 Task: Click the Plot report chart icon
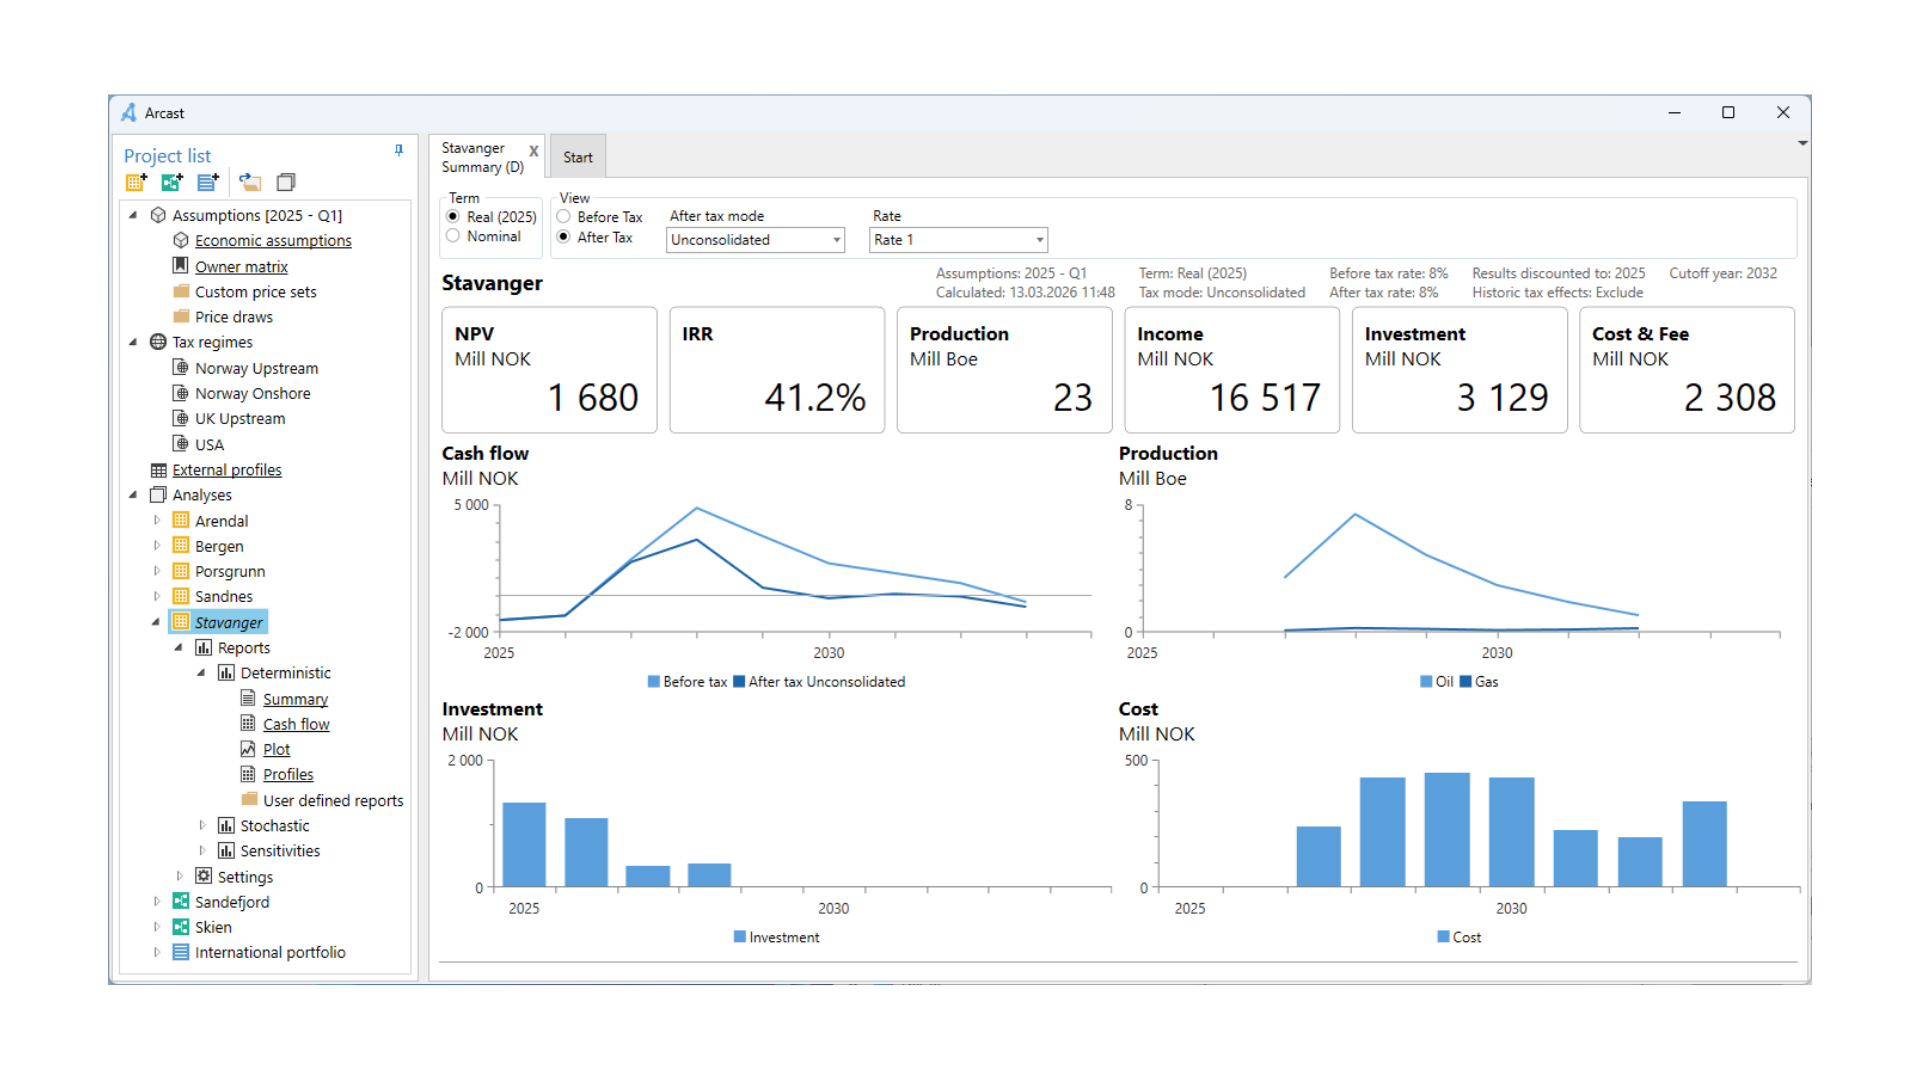(248, 749)
